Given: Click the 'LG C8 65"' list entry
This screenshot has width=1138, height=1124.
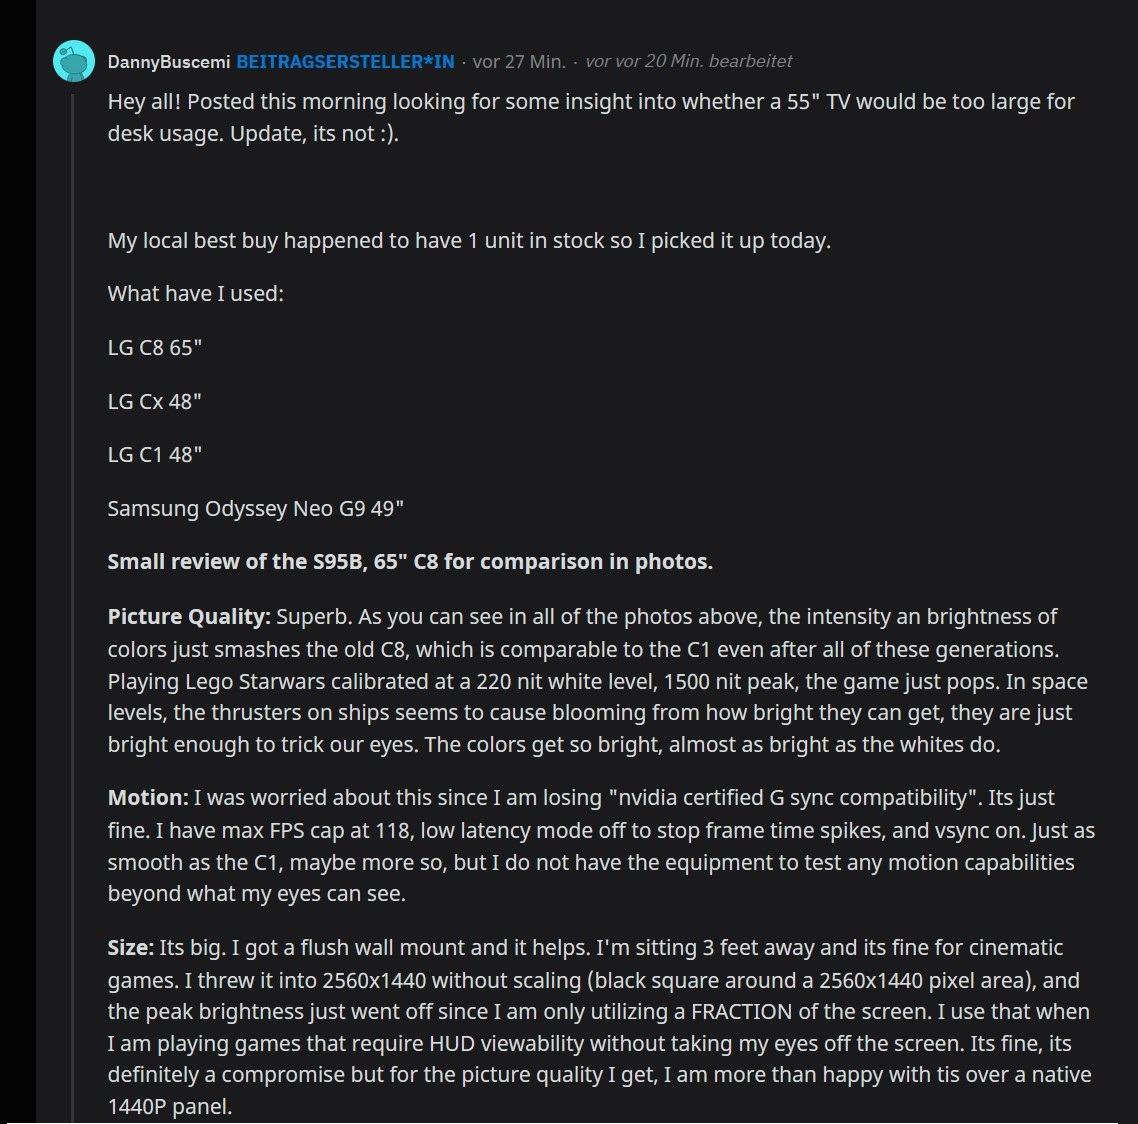Looking at the screenshot, I should pos(155,348).
